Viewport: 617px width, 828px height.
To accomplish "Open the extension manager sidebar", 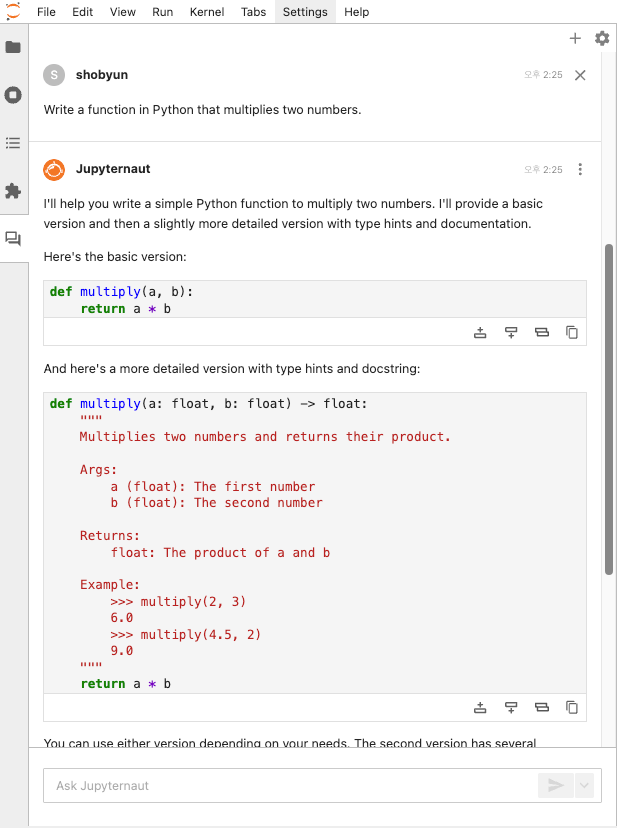I will (14, 190).
